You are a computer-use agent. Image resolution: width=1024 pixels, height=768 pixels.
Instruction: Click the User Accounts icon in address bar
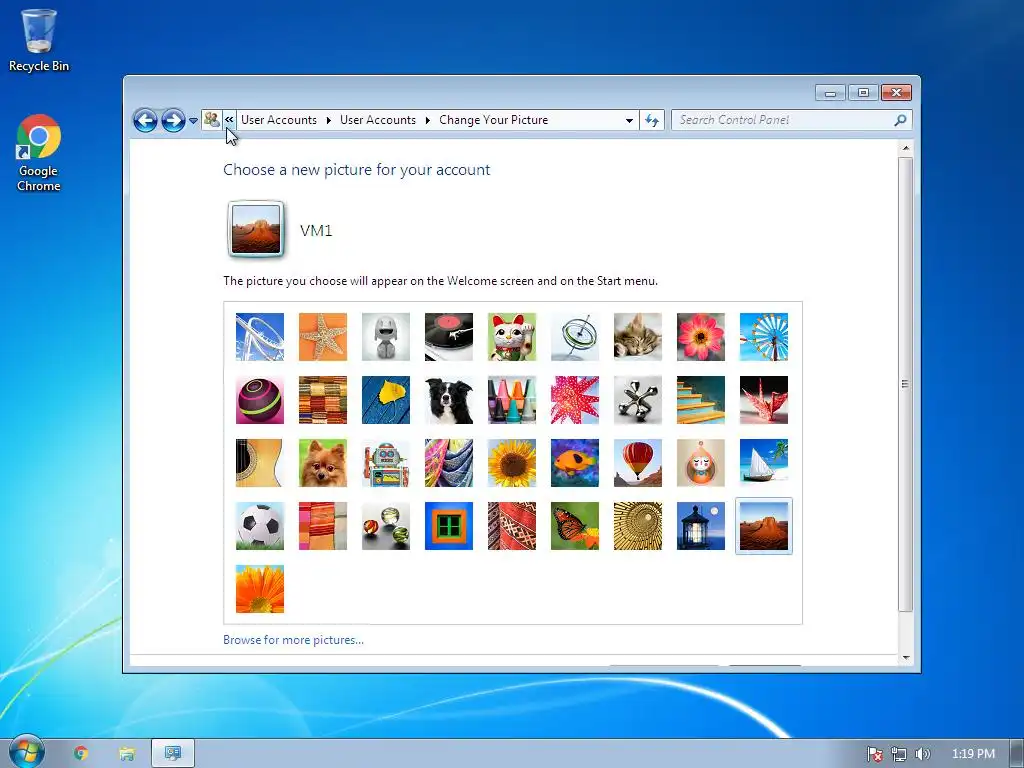[x=212, y=120]
